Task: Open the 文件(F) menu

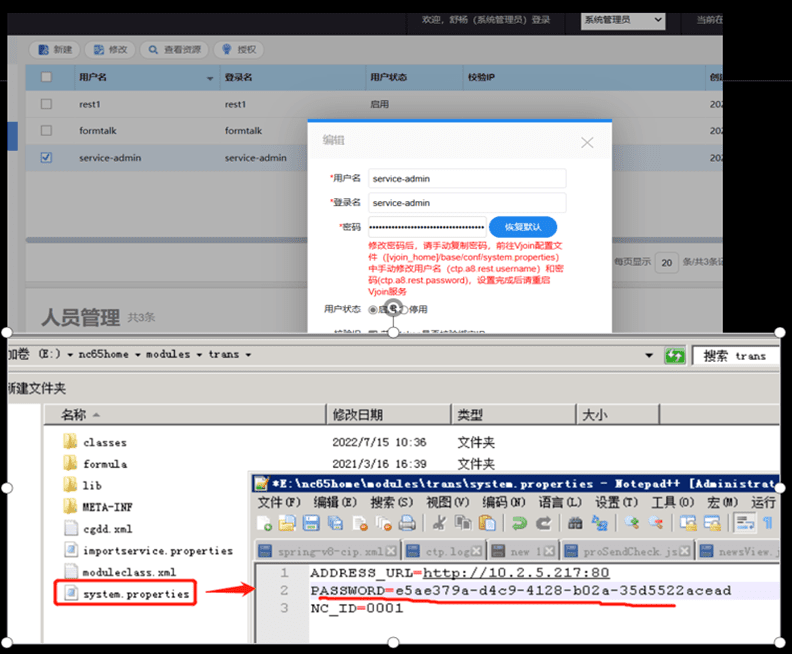Action: pyautogui.click(x=279, y=502)
